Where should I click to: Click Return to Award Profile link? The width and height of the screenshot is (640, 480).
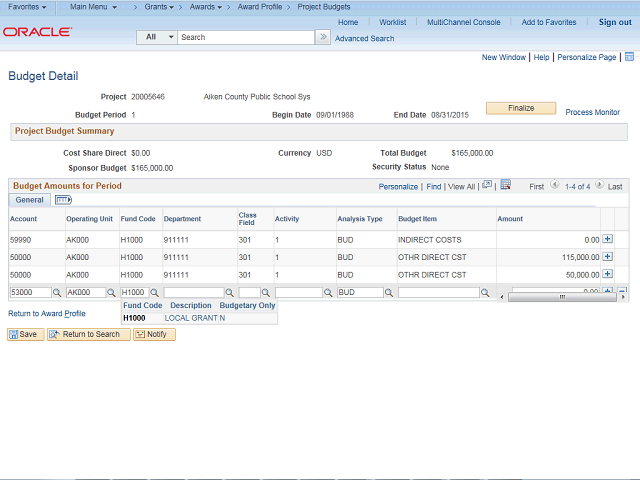pos(47,314)
